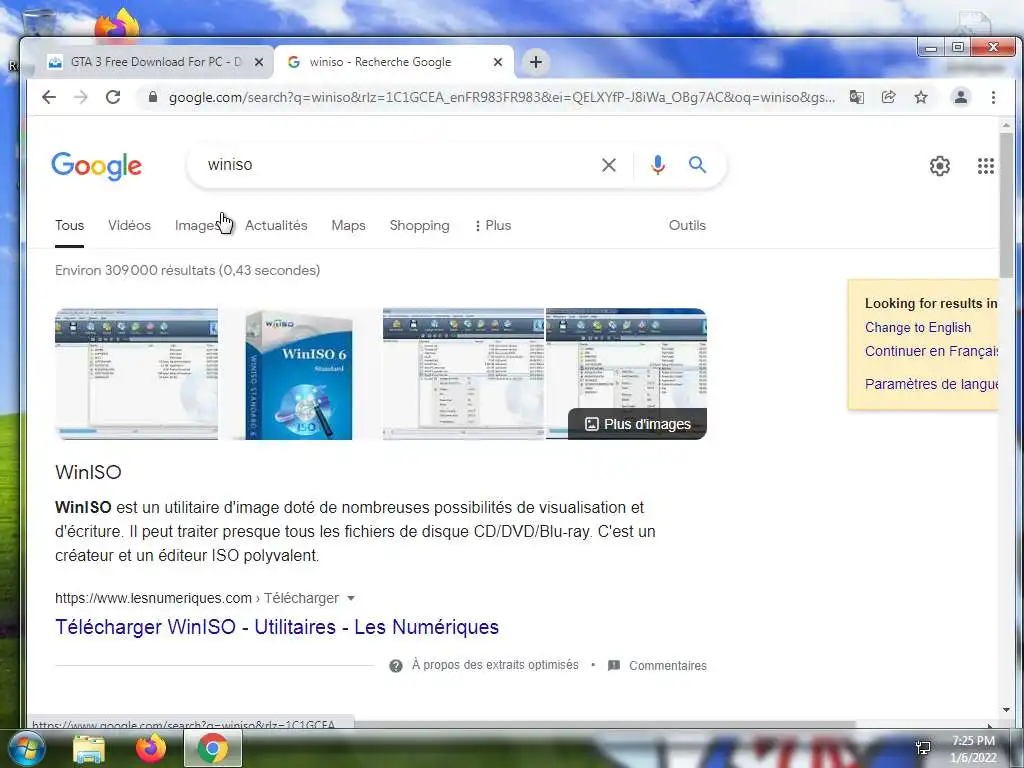Switch to Images results
The image size is (1024, 768).
coord(197,225)
